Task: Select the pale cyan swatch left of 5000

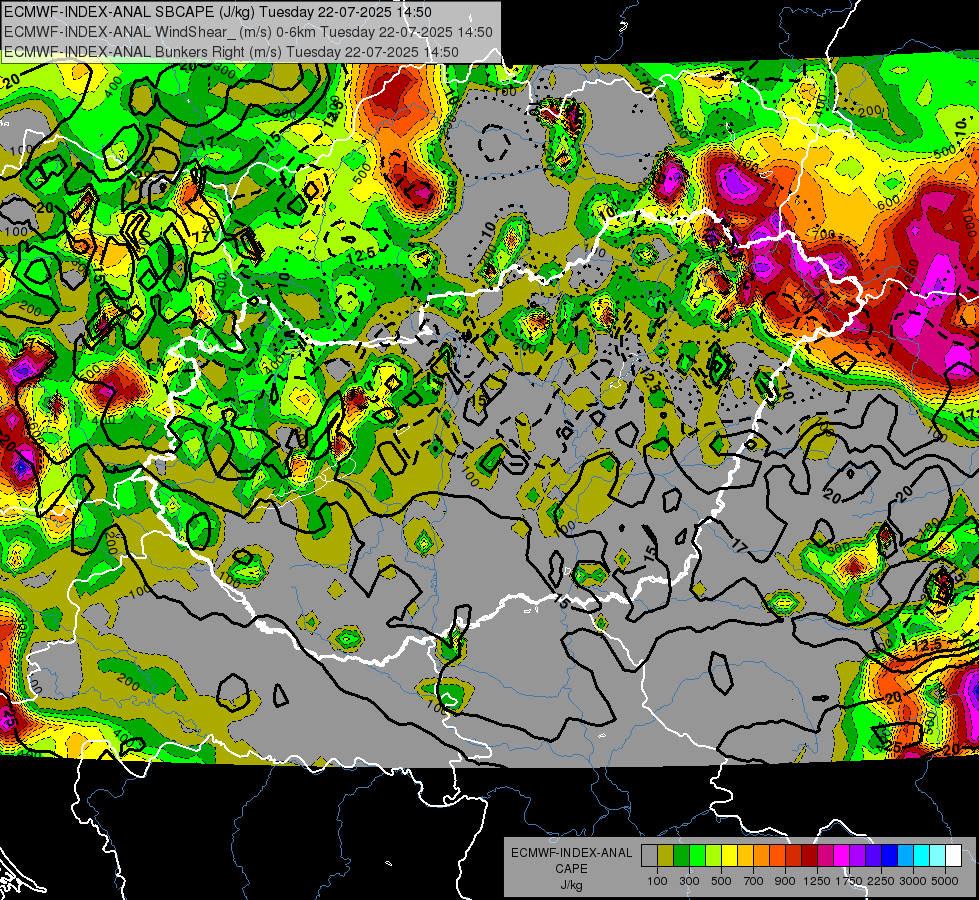Action: pos(938,855)
